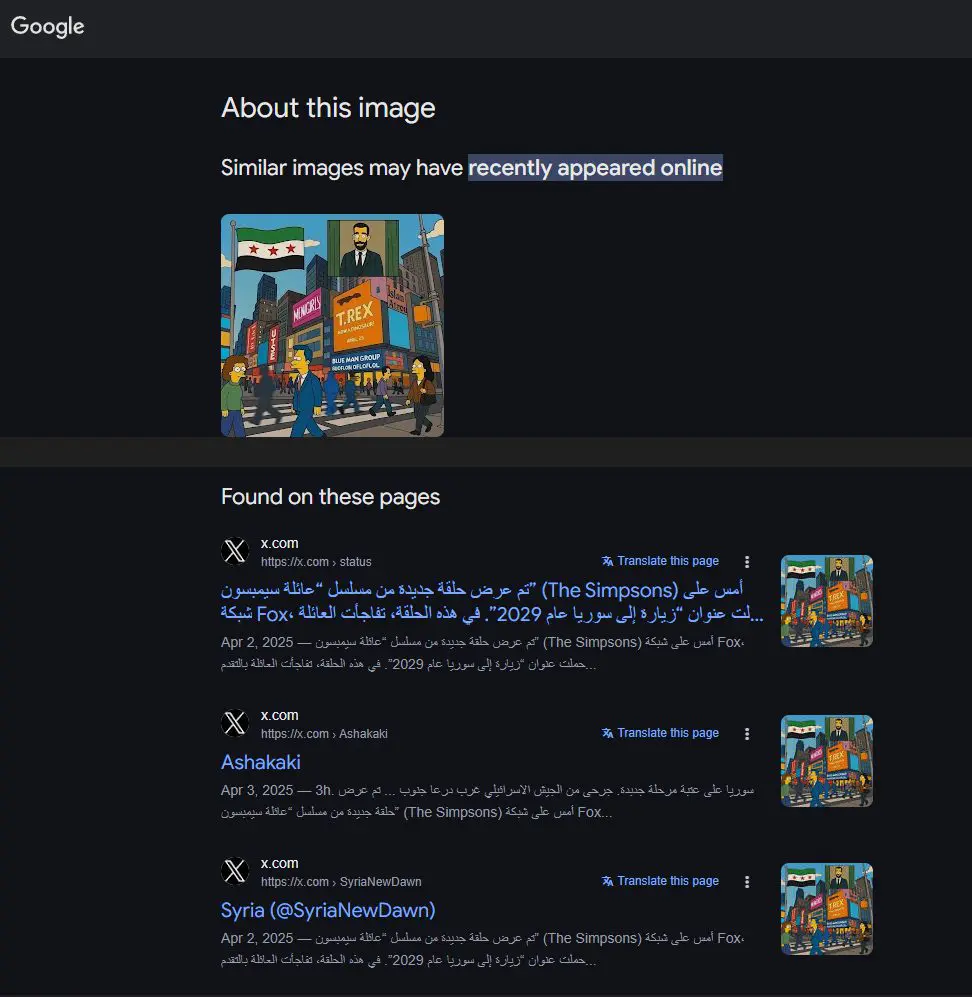
Task: Click the X favicon of the first result
Action: coord(235,551)
